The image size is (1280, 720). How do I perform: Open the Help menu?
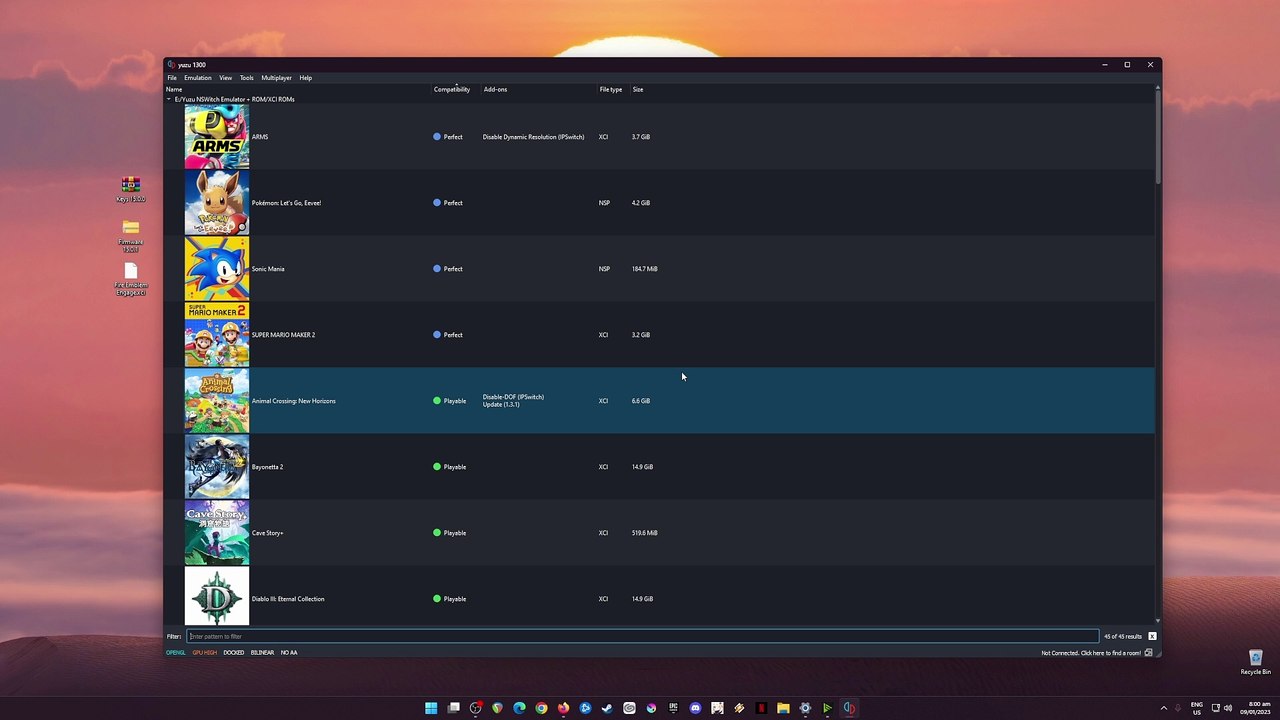pyautogui.click(x=306, y=78)
